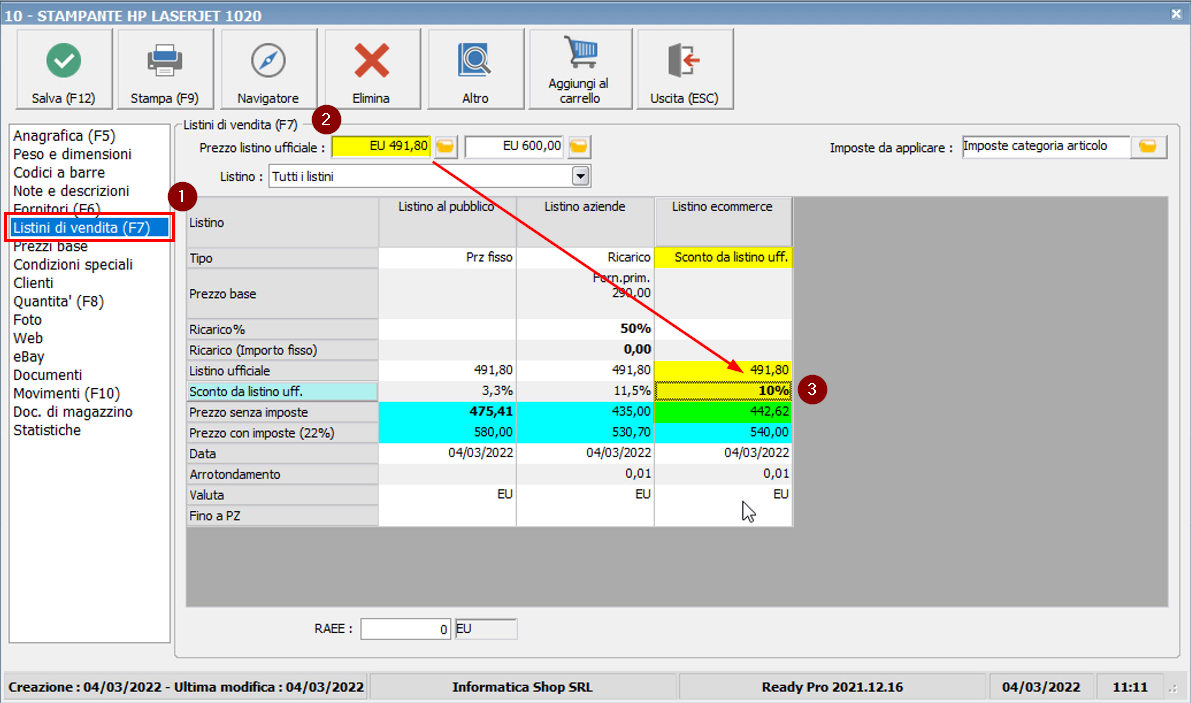Click the 50% Ricarico% cell
This screenshot has height=703, width=1191.
[x=586, y=329]
